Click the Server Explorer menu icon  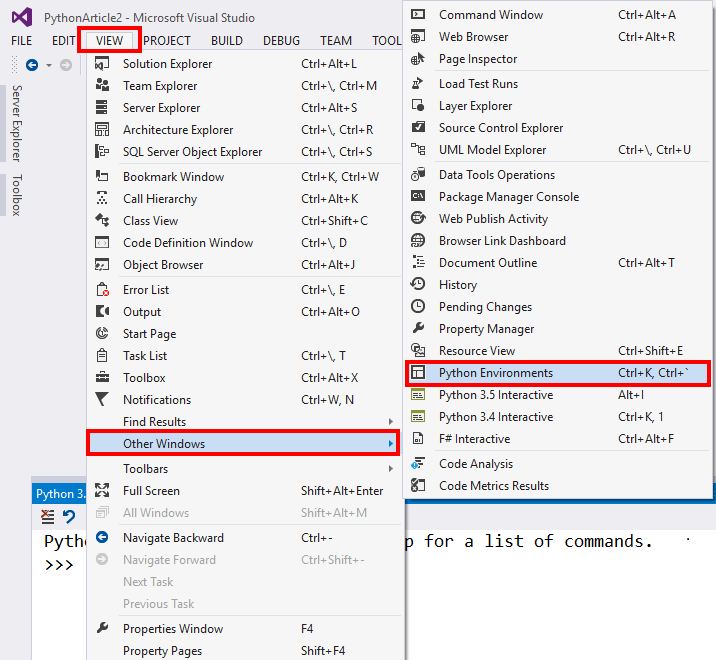(102, 107)
